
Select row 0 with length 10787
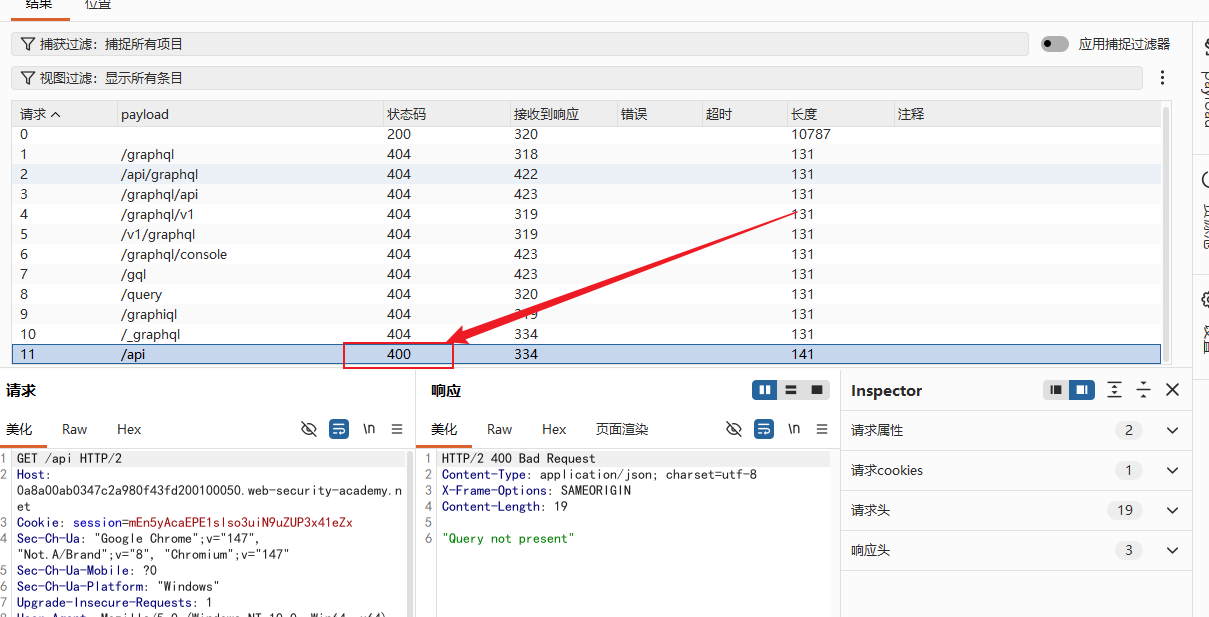[586, 134]
